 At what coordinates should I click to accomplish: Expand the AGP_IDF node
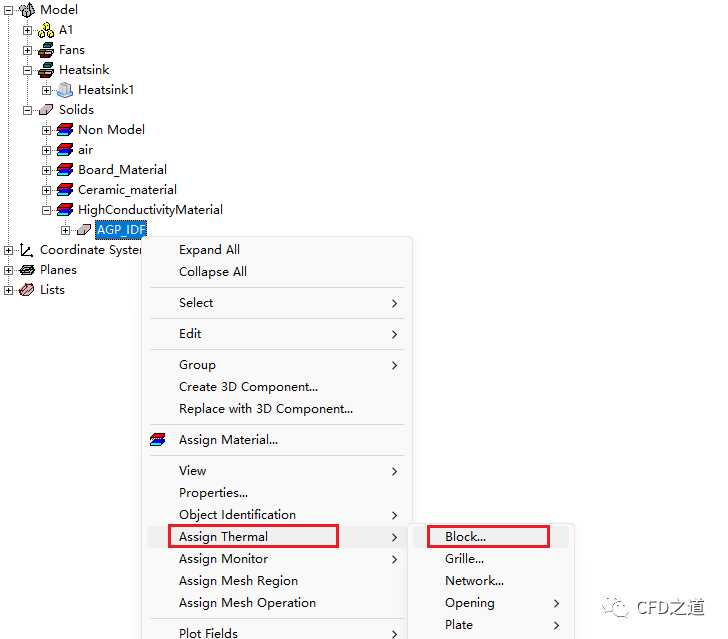click(x=65, y=230)
